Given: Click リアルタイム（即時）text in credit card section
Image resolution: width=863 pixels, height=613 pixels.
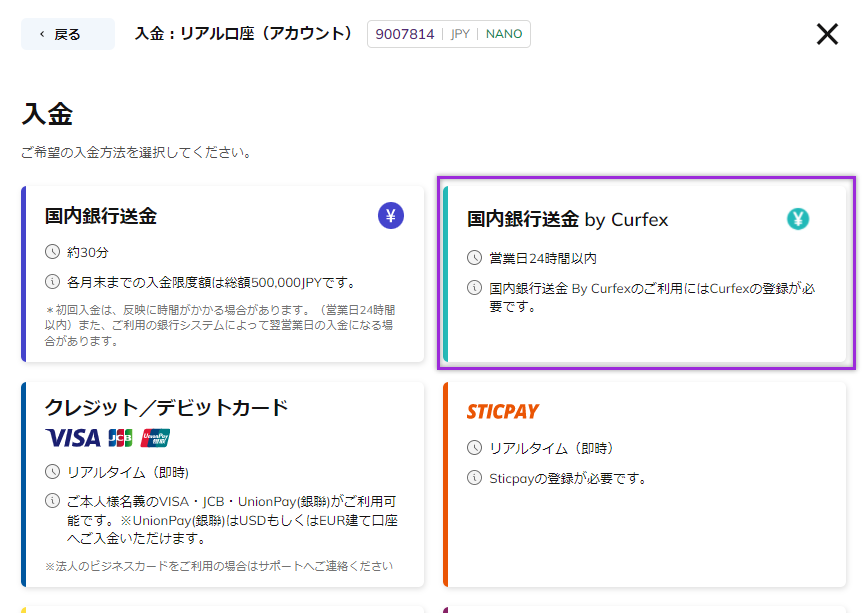Looking at the screenshot, I should [128, 473].
